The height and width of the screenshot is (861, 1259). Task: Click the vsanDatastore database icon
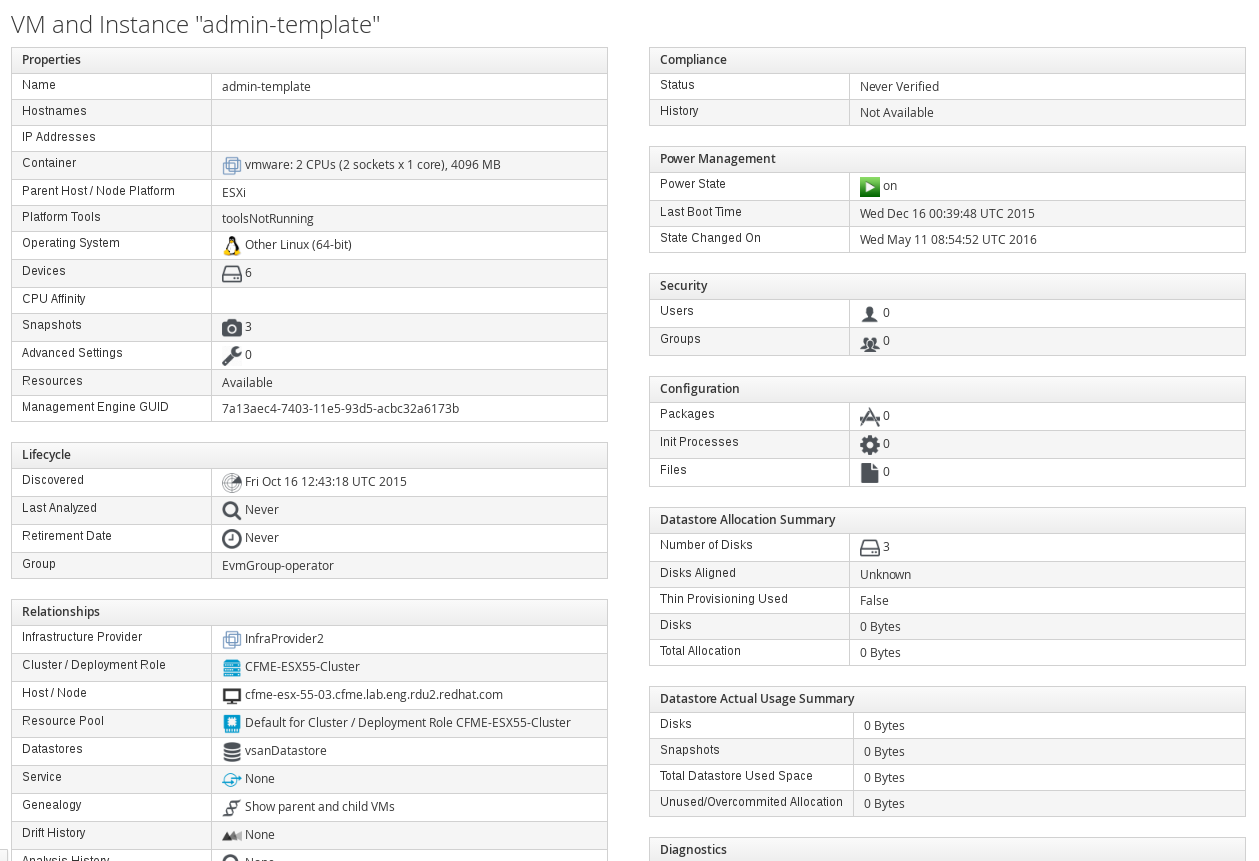[232, 751]
